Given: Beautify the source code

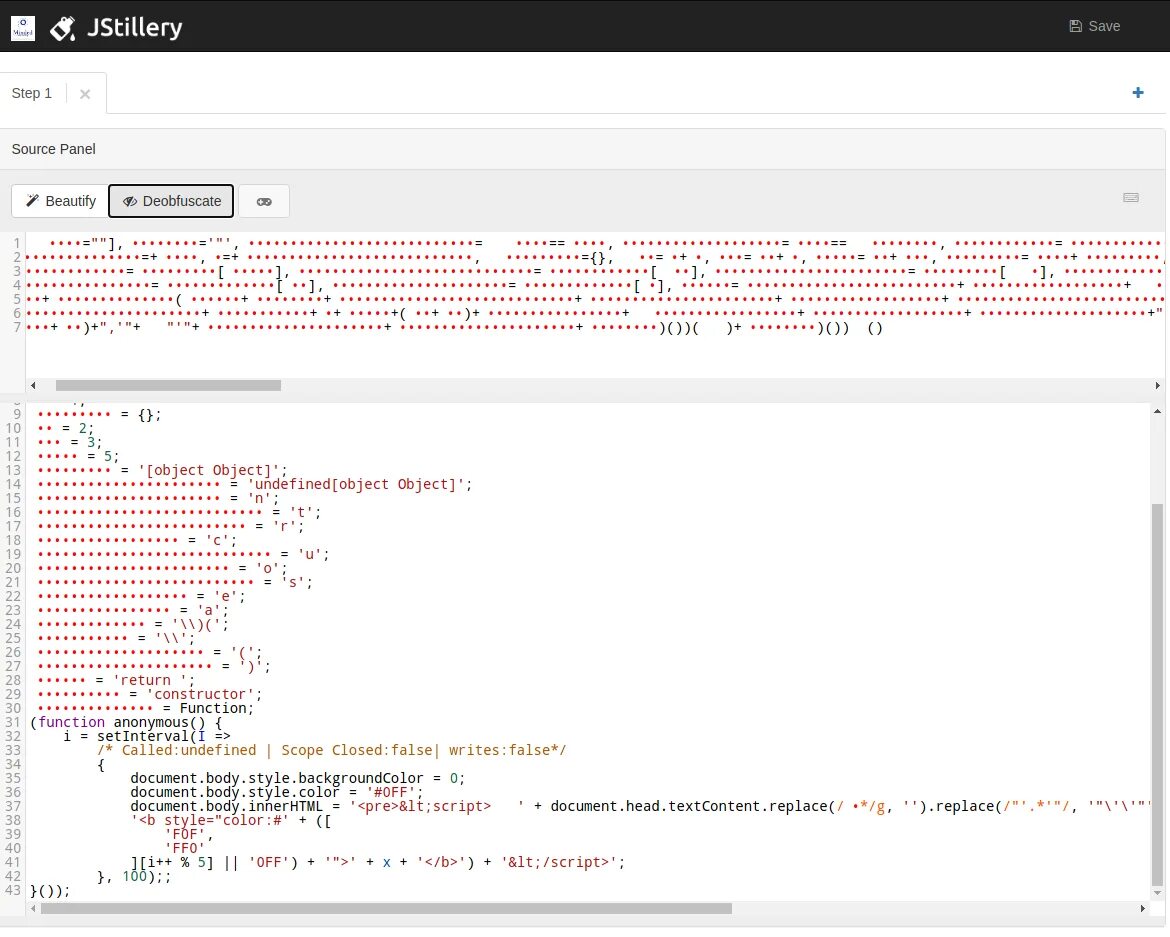Looking at the screenshot, I should click(x=60, y=201).
